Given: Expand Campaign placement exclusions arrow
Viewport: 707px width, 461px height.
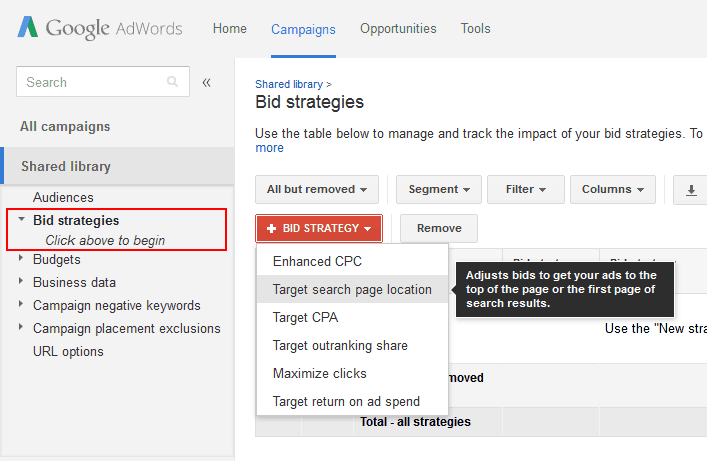Looking at the screenshot, I should click(x=21, y=327).
